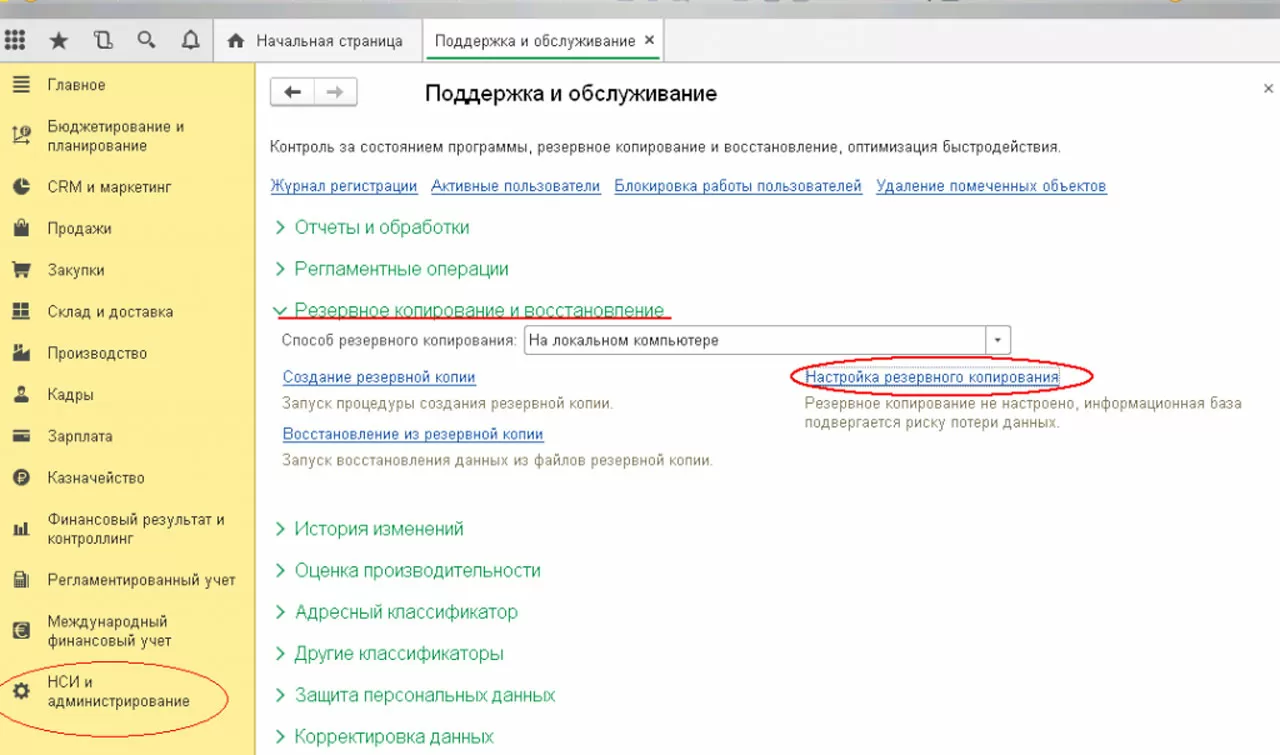The image size is (1280, 755).
Task: Close the Поддержка и обслуживание tab
Action: tap(649, 41)
